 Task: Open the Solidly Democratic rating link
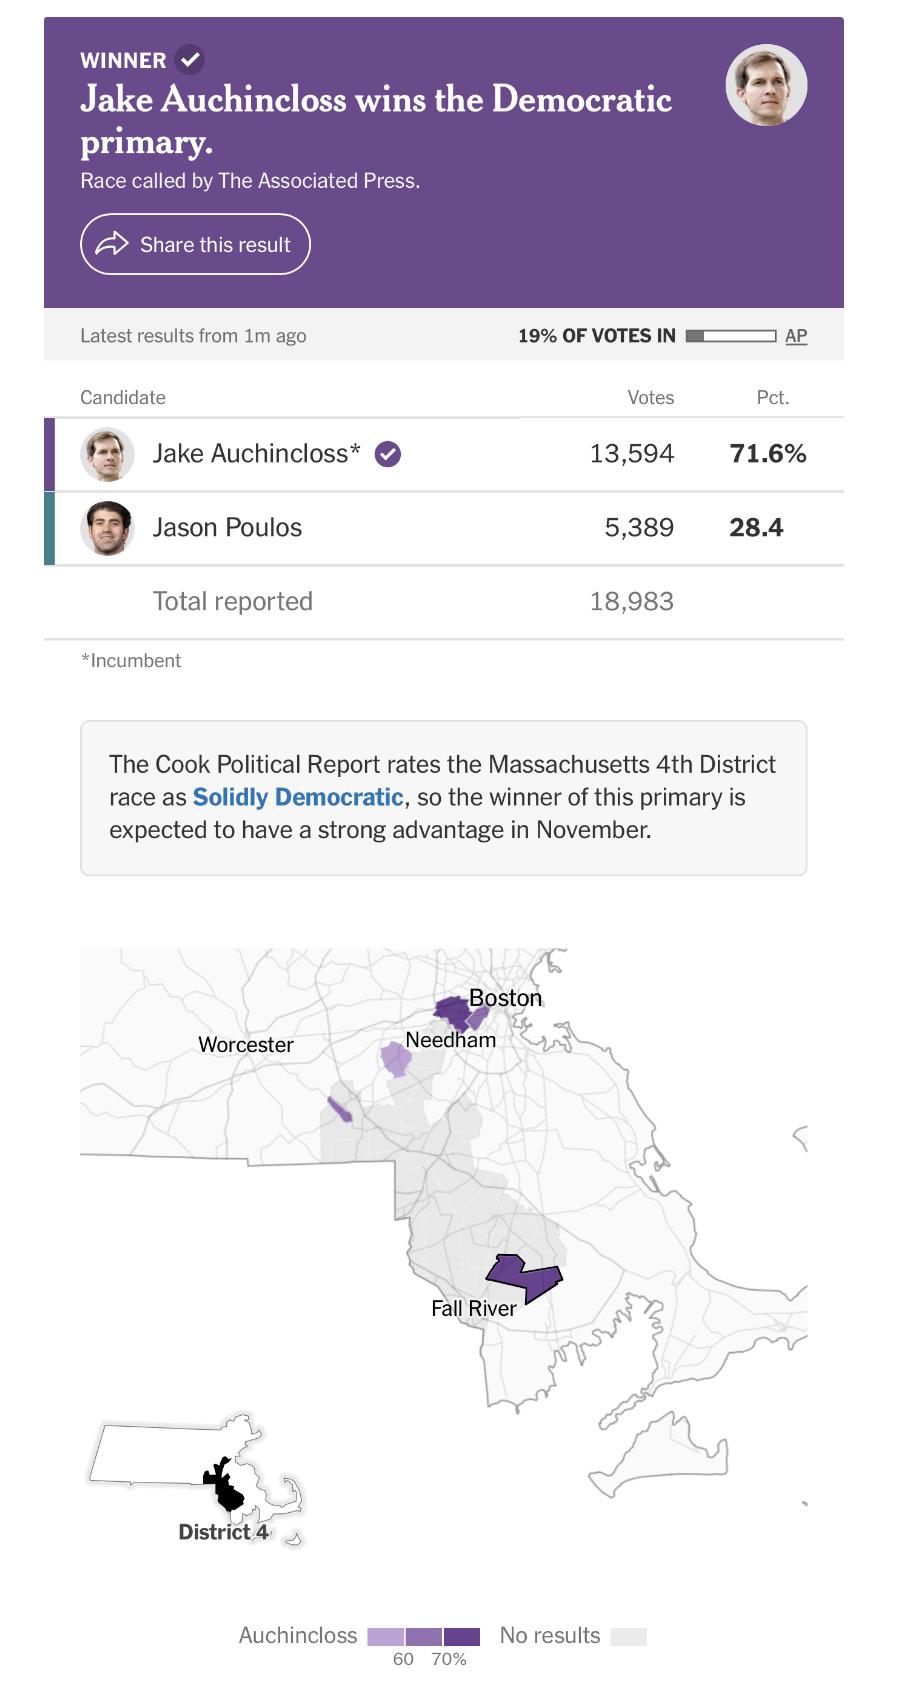coord(298,797)
